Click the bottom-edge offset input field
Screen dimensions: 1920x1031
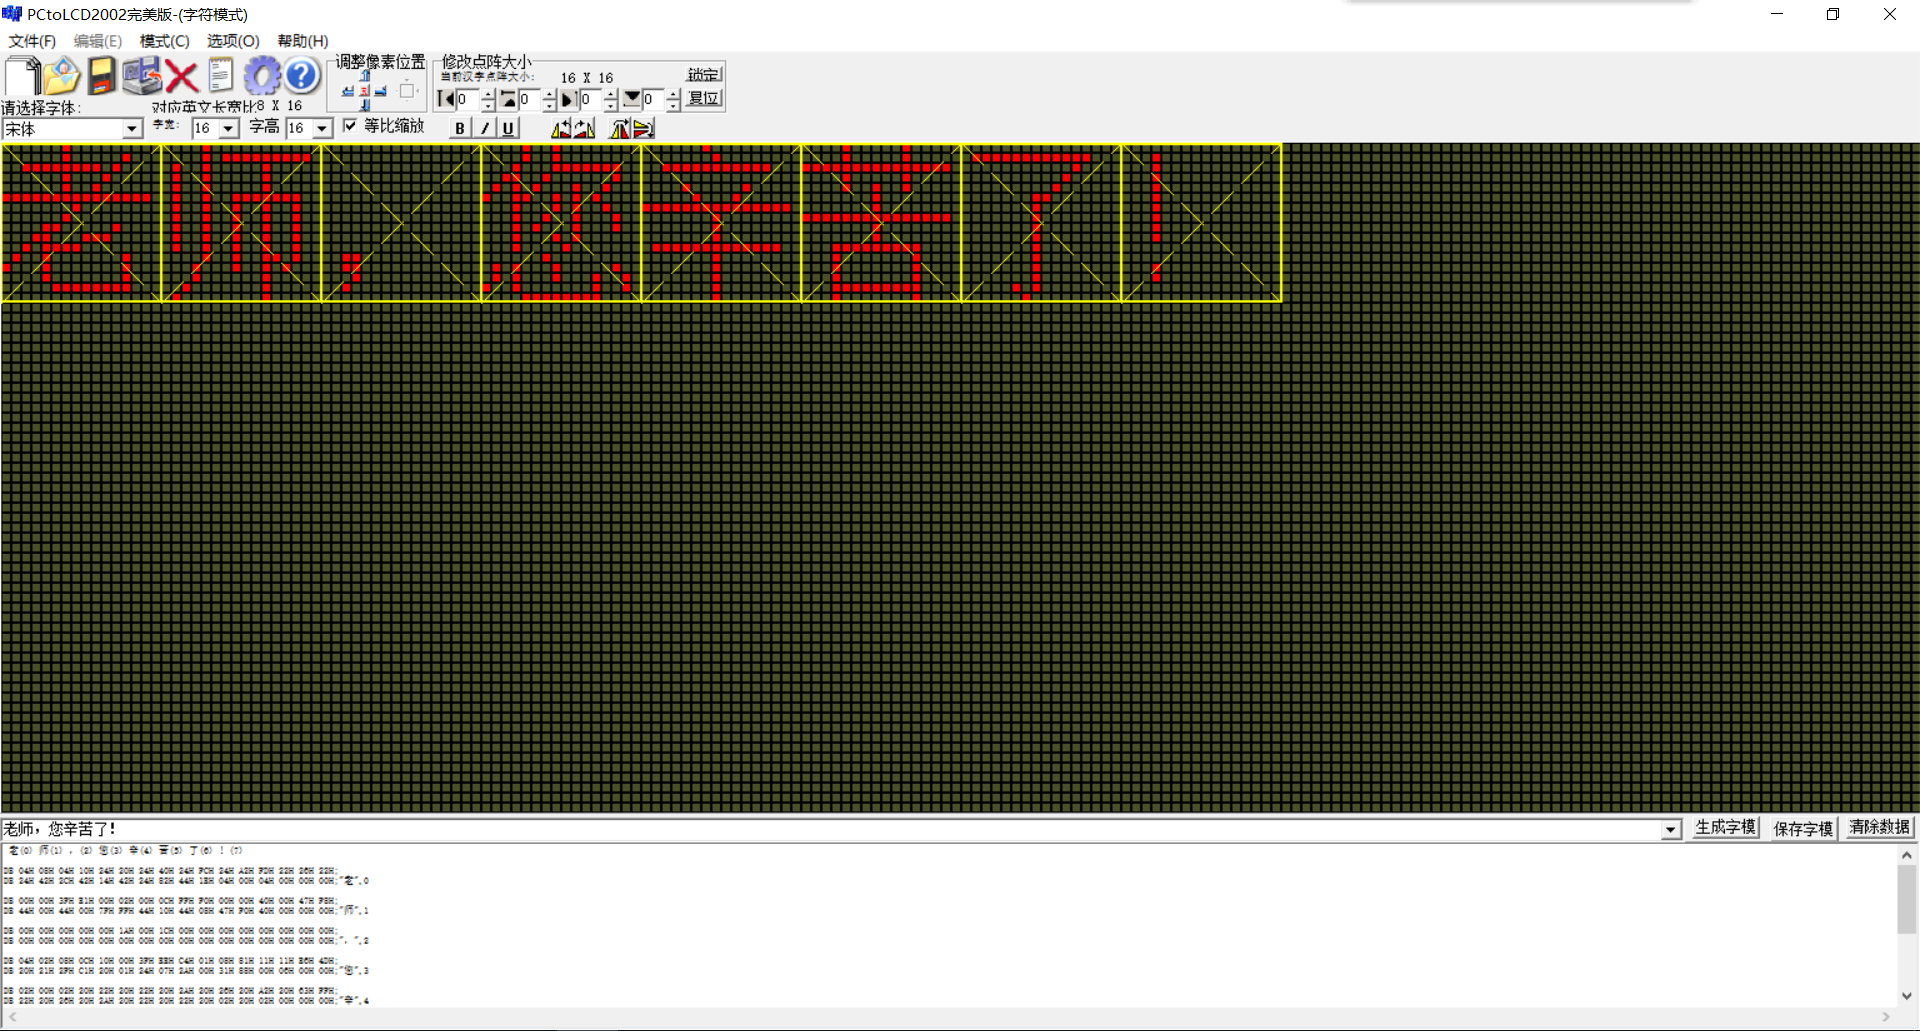(x=653, y=99)
